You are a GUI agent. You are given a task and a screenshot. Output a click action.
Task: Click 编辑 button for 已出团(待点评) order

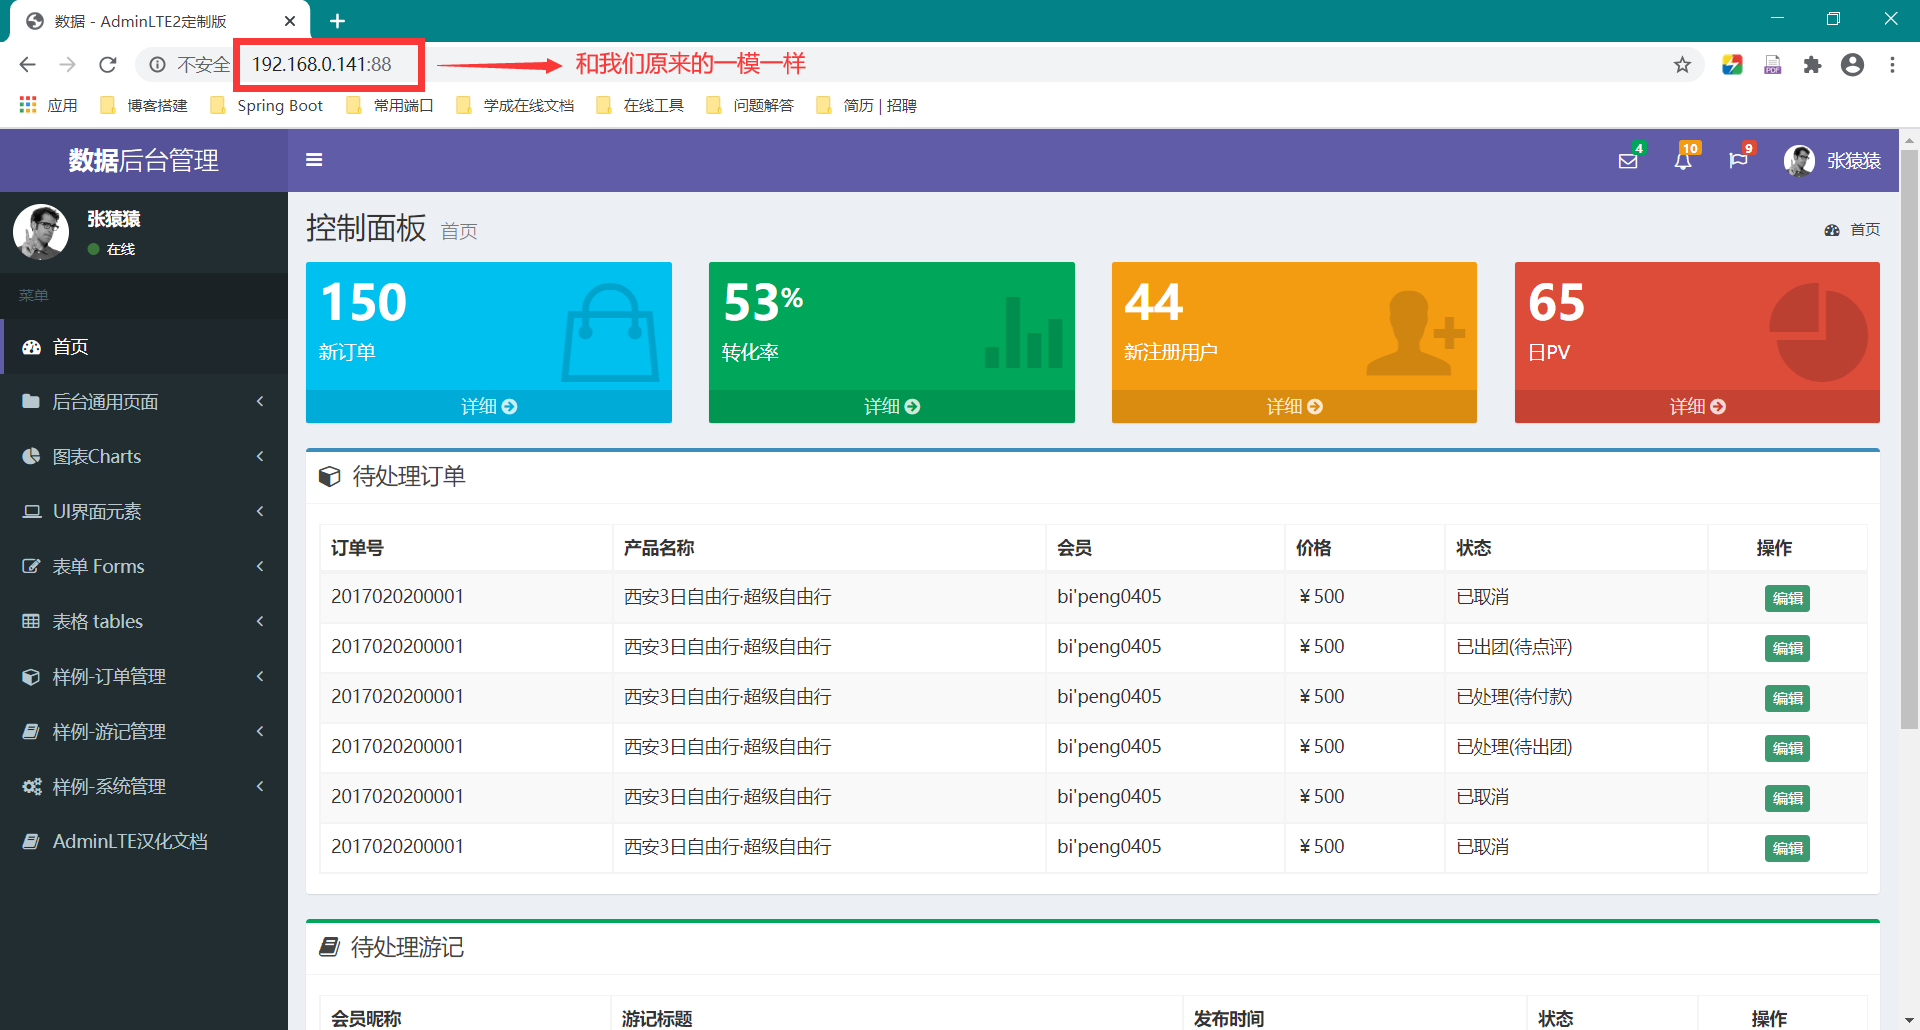[1787, 649]
